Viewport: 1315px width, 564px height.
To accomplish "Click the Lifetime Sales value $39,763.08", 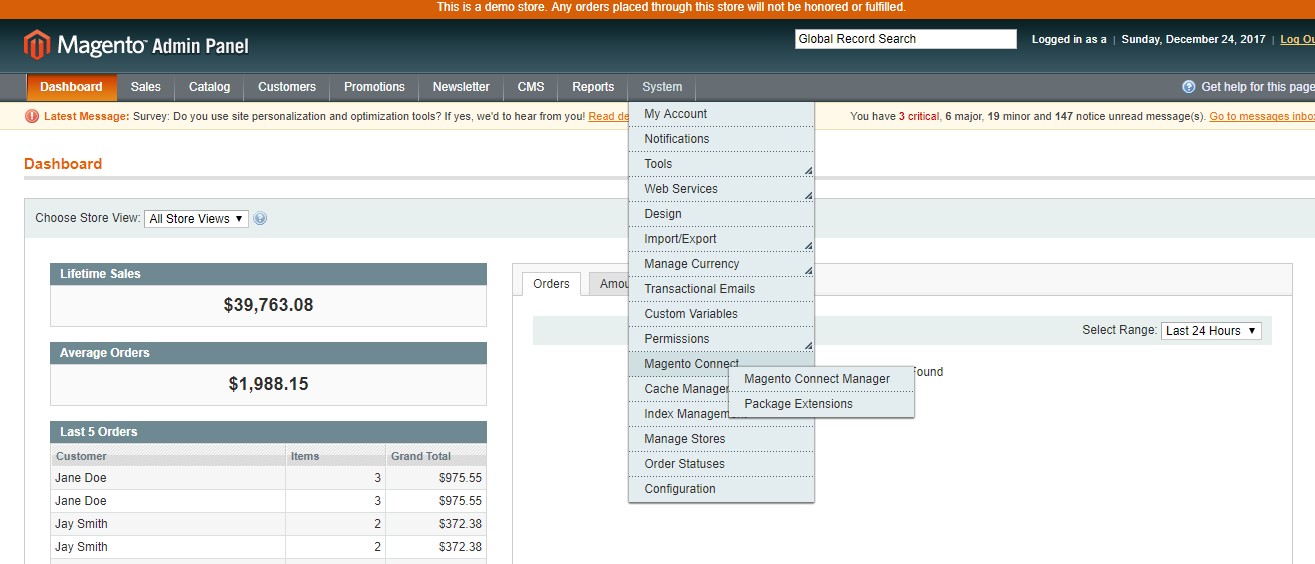I will click(268, 305).
